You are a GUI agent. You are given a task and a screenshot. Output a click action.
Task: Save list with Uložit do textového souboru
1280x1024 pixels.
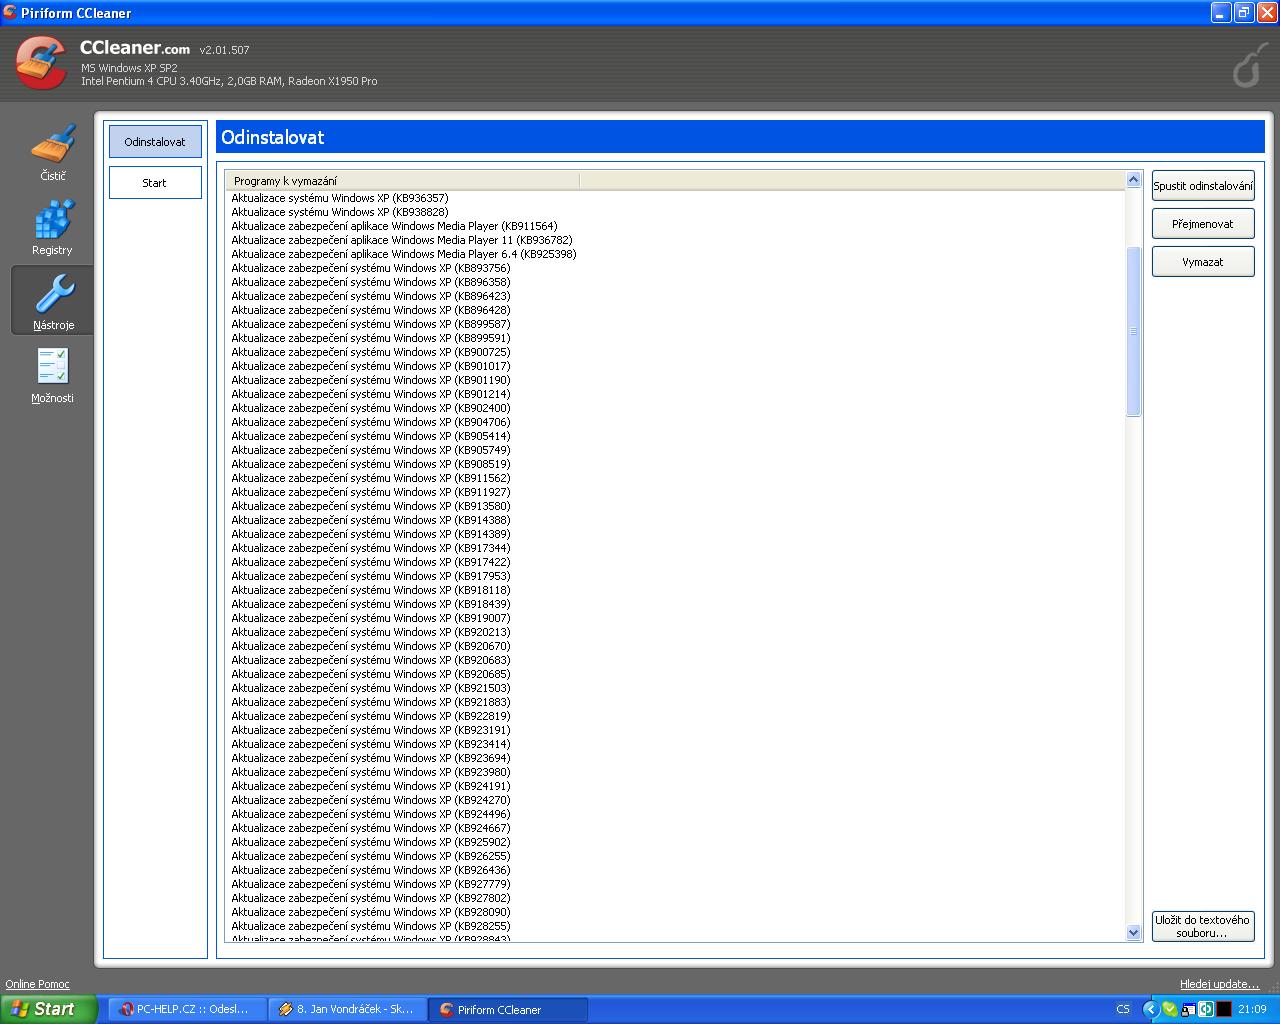[x=1202, y=926]
